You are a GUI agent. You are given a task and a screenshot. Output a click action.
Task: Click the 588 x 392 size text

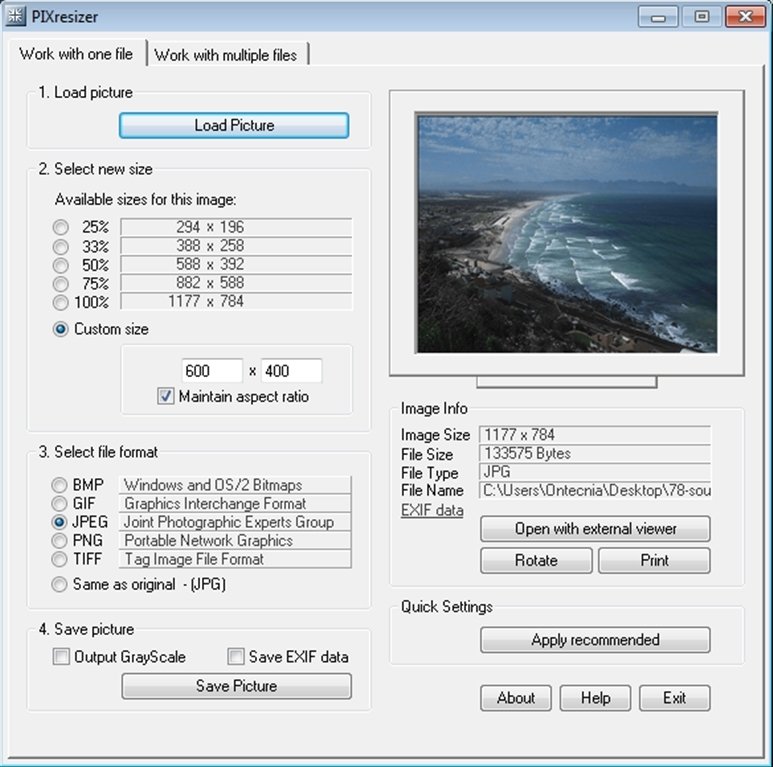click(210, 265)
